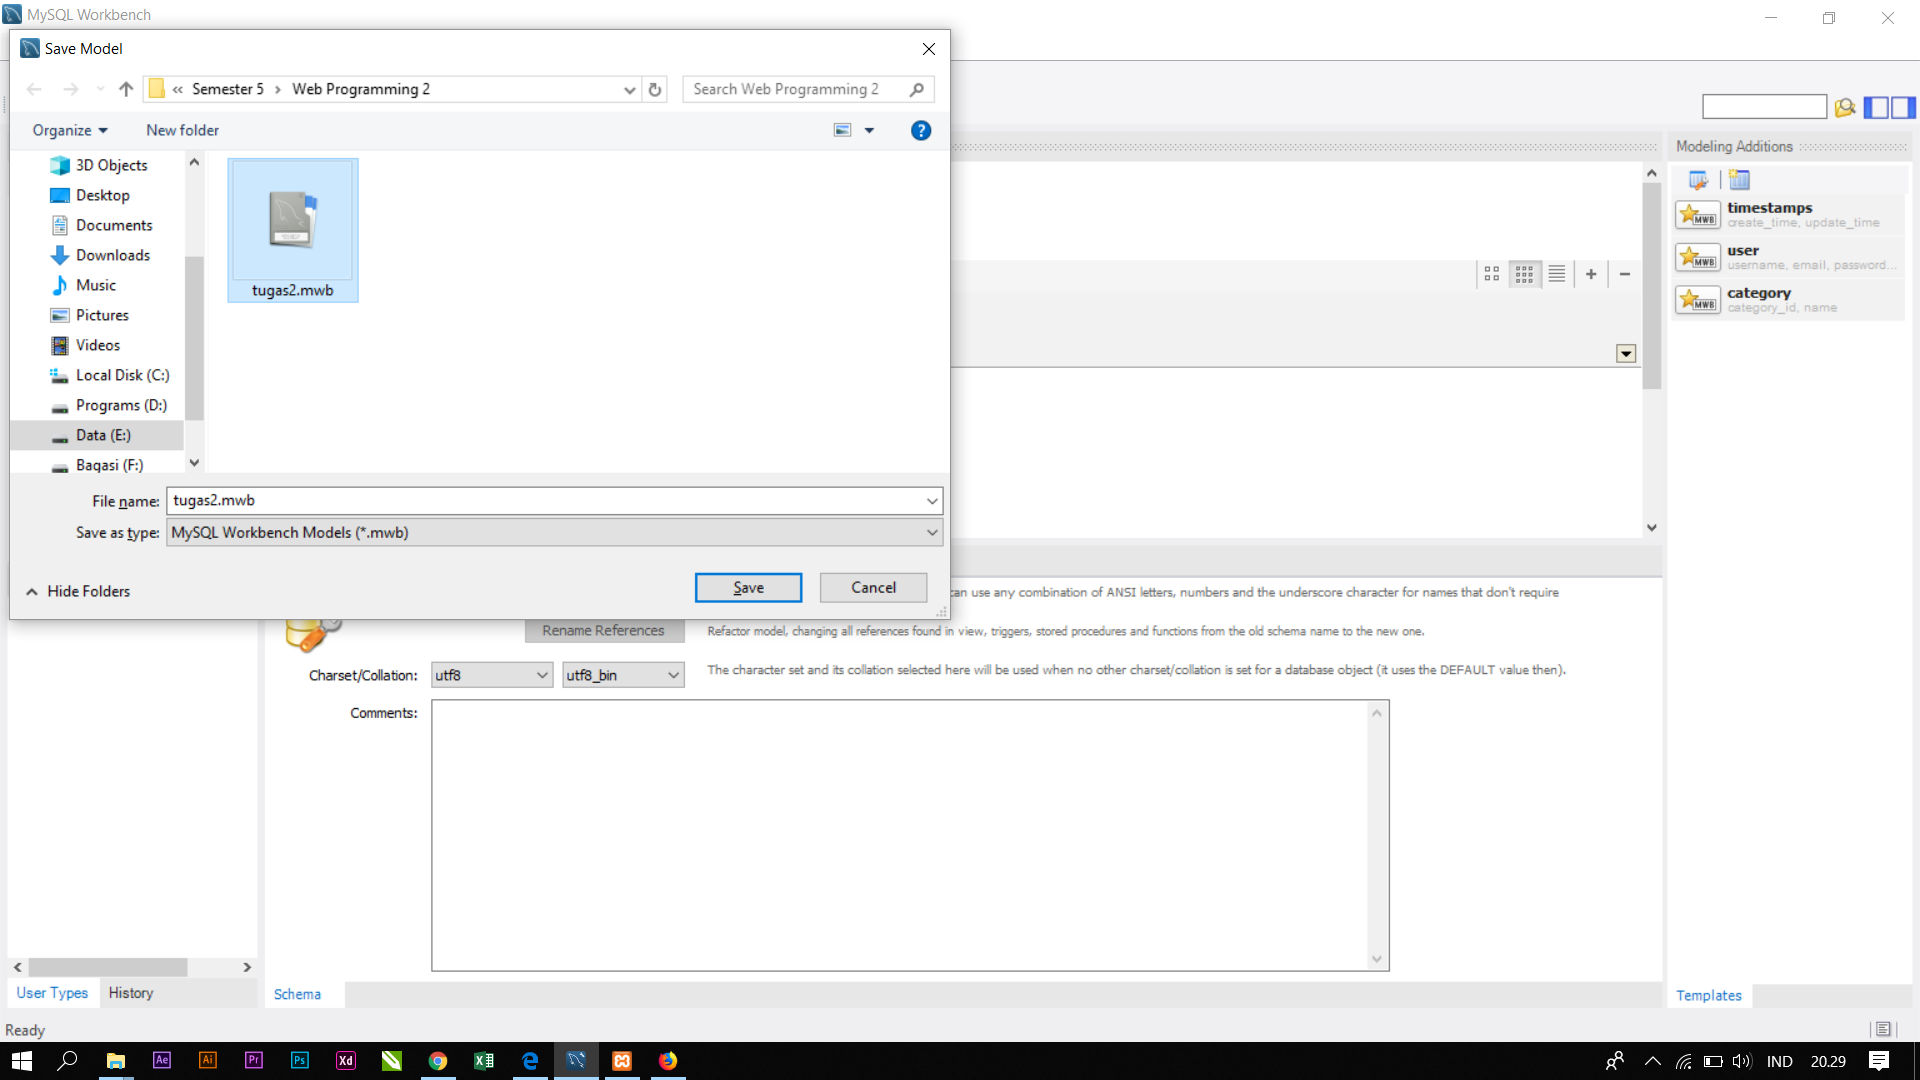Toggle the right sidebar panel visibility
This screenshot has width=1920, height=1080.
click(x=1903, y=107)
